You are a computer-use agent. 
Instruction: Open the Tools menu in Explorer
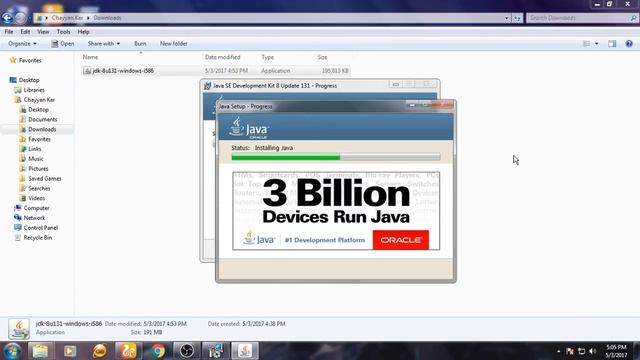coord(63,32)
